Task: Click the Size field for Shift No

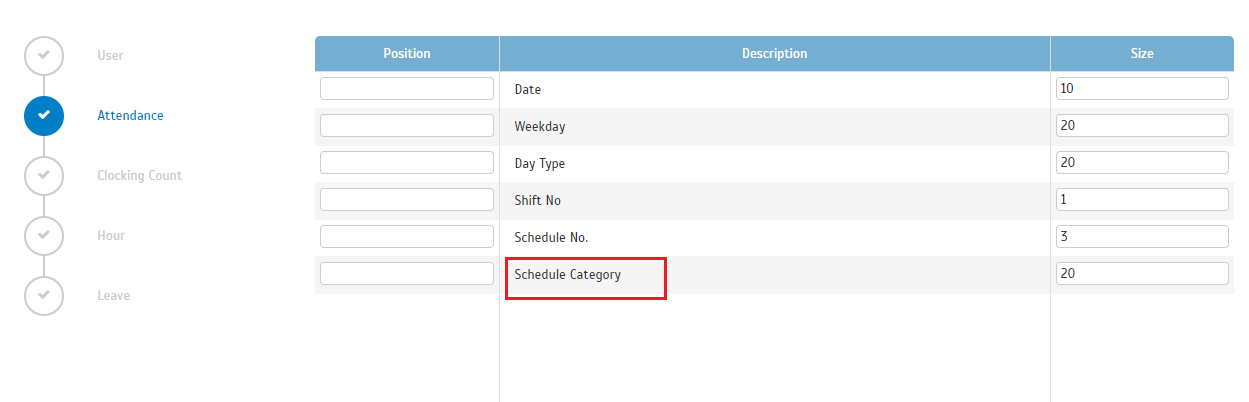Action: click(1142, 200)
